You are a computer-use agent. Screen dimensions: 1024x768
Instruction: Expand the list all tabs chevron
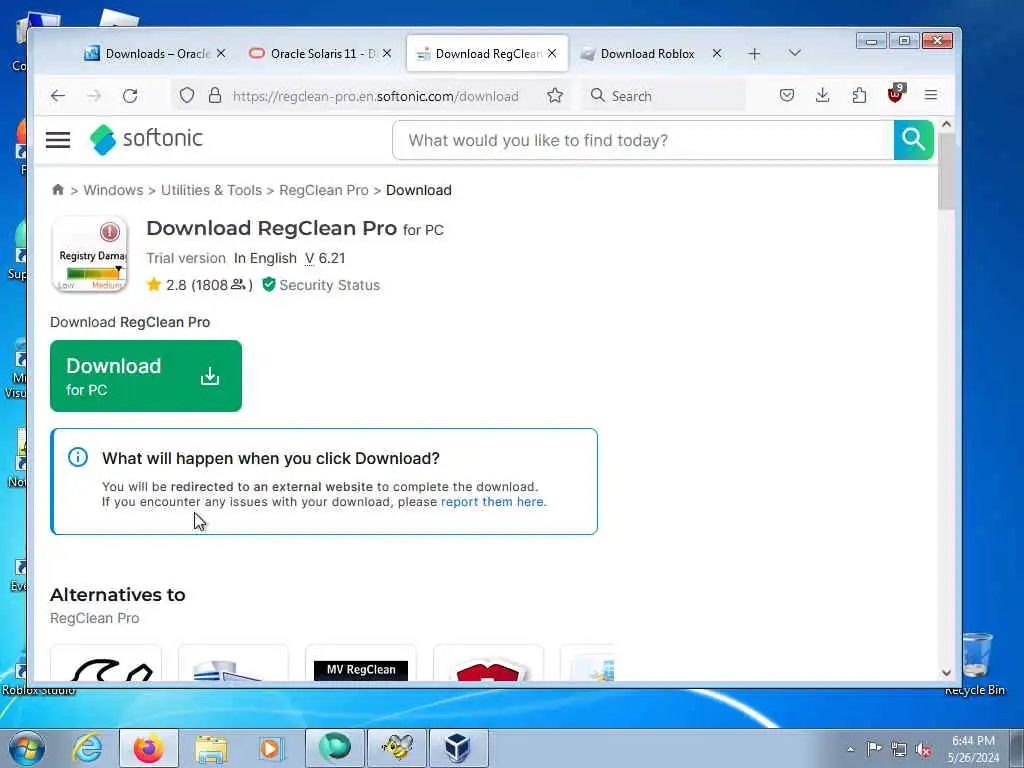(x=795, y=53)
